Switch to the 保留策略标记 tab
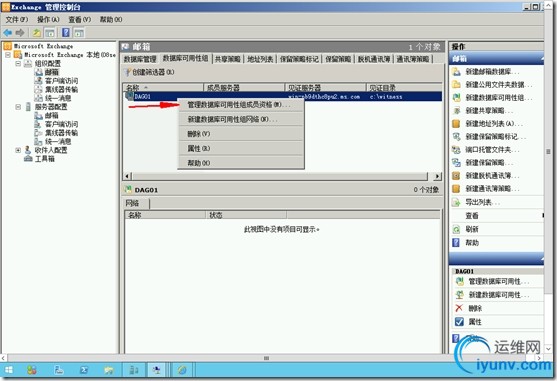This screenshot has width=557, height=381. [x=299, y=59]
